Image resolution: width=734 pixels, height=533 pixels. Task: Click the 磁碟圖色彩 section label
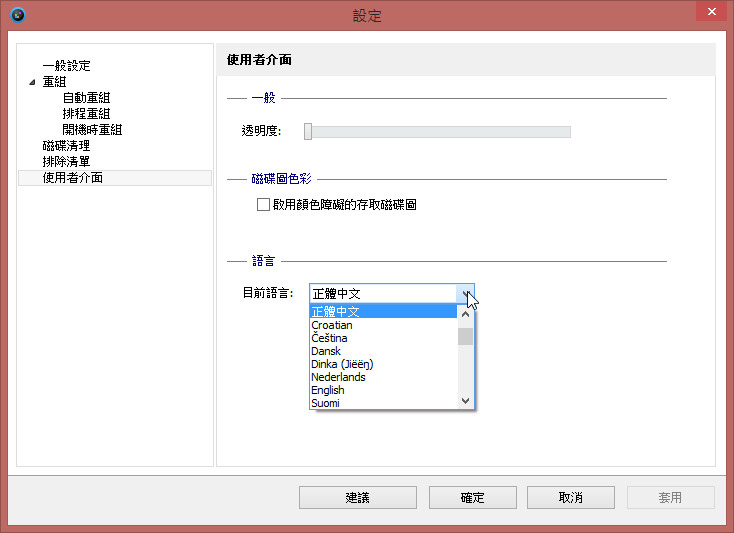281,179
